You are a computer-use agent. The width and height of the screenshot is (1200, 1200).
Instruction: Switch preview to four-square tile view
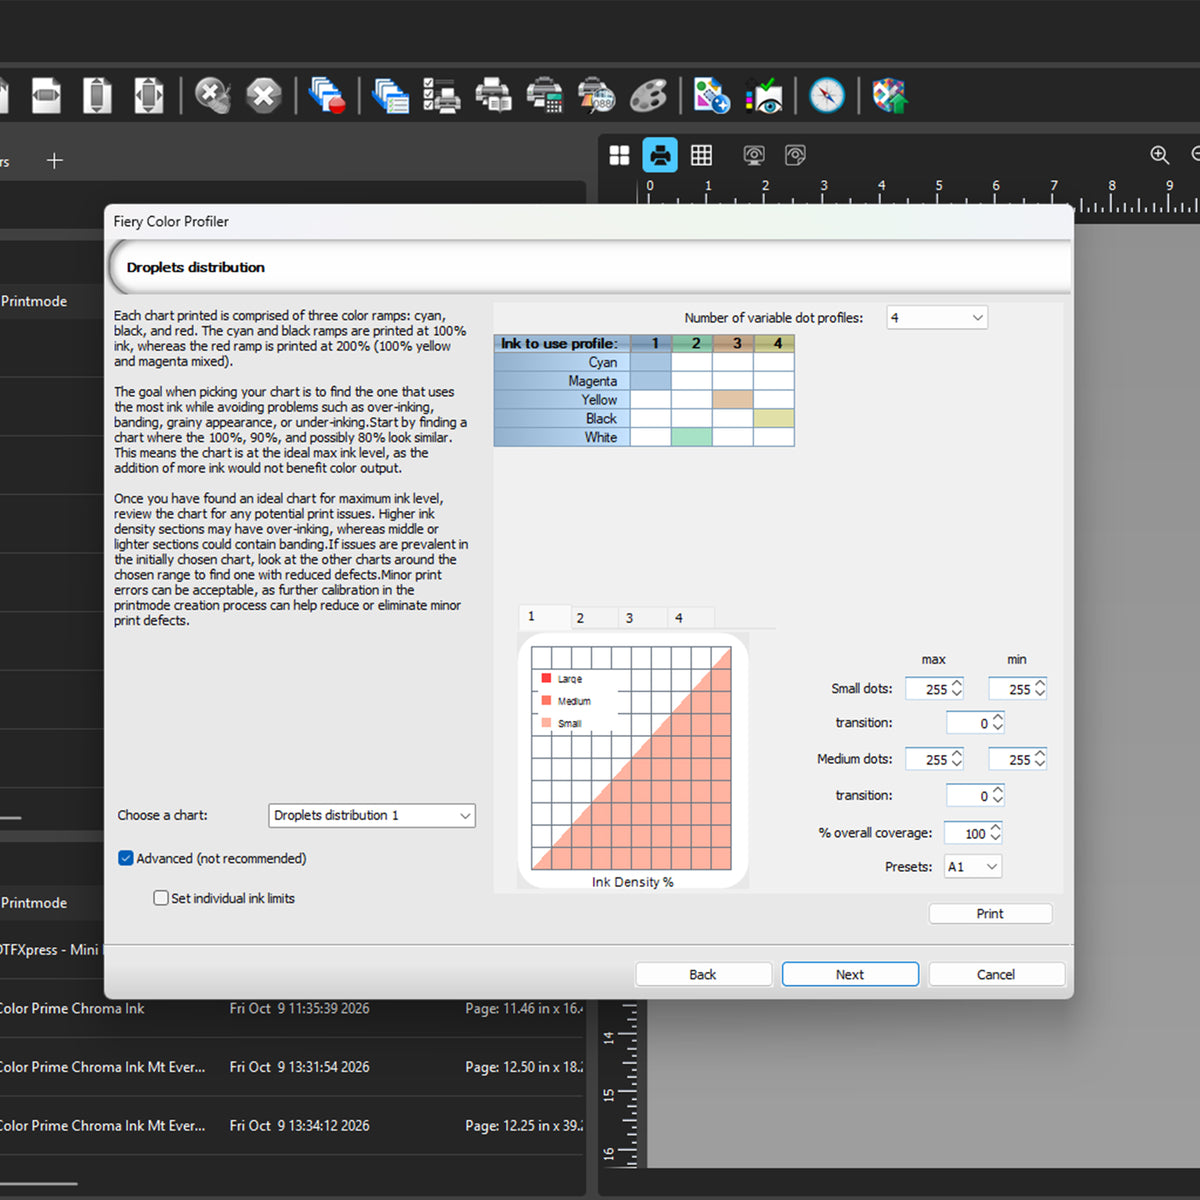click(x=620, y=155)
